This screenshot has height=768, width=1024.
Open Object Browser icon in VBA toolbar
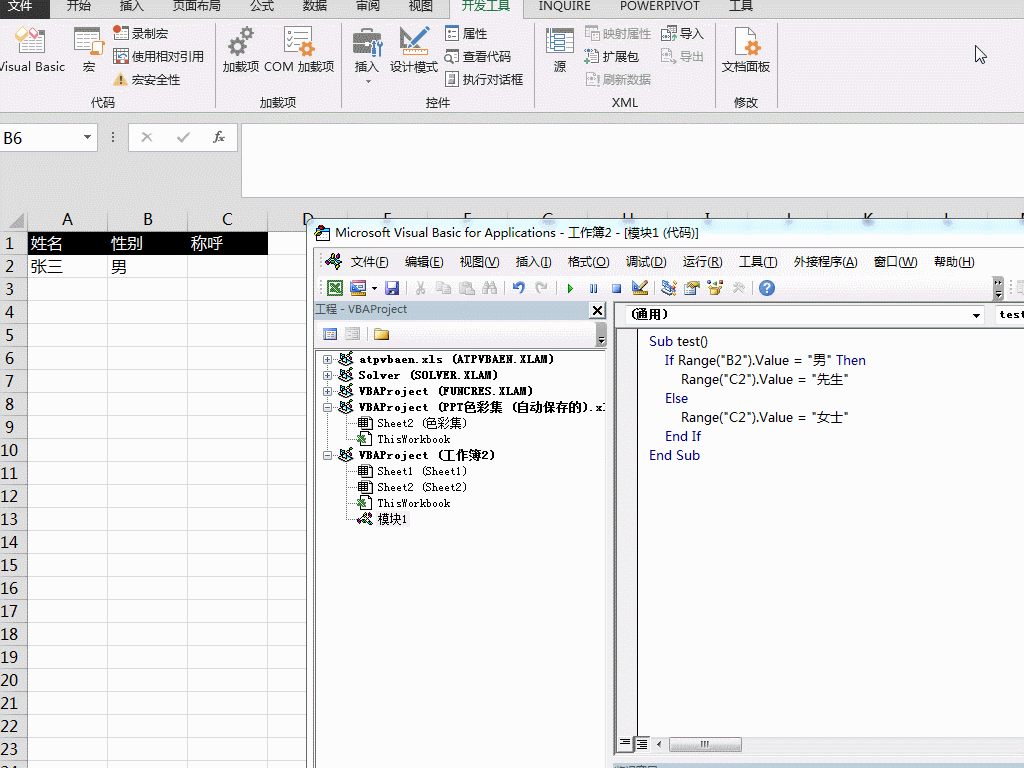click(716, 288)
